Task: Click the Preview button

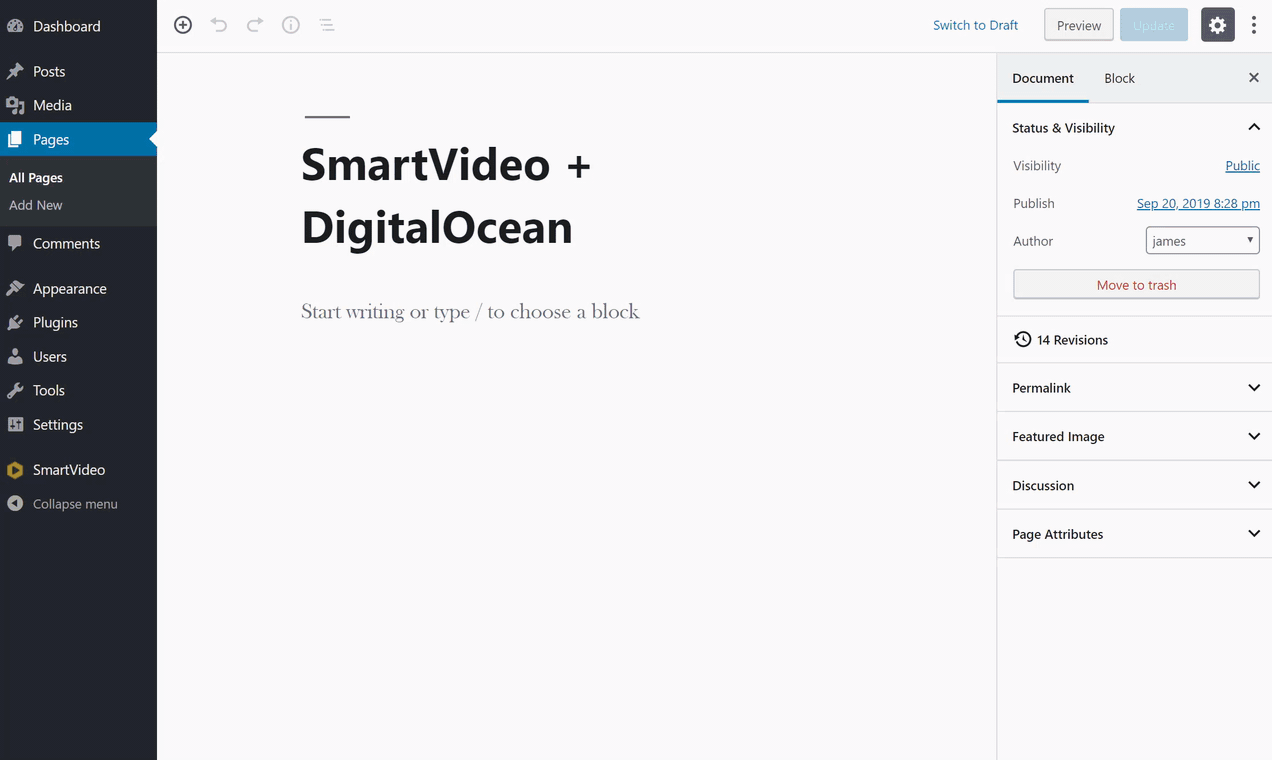Action: (x=1078, y=24)
